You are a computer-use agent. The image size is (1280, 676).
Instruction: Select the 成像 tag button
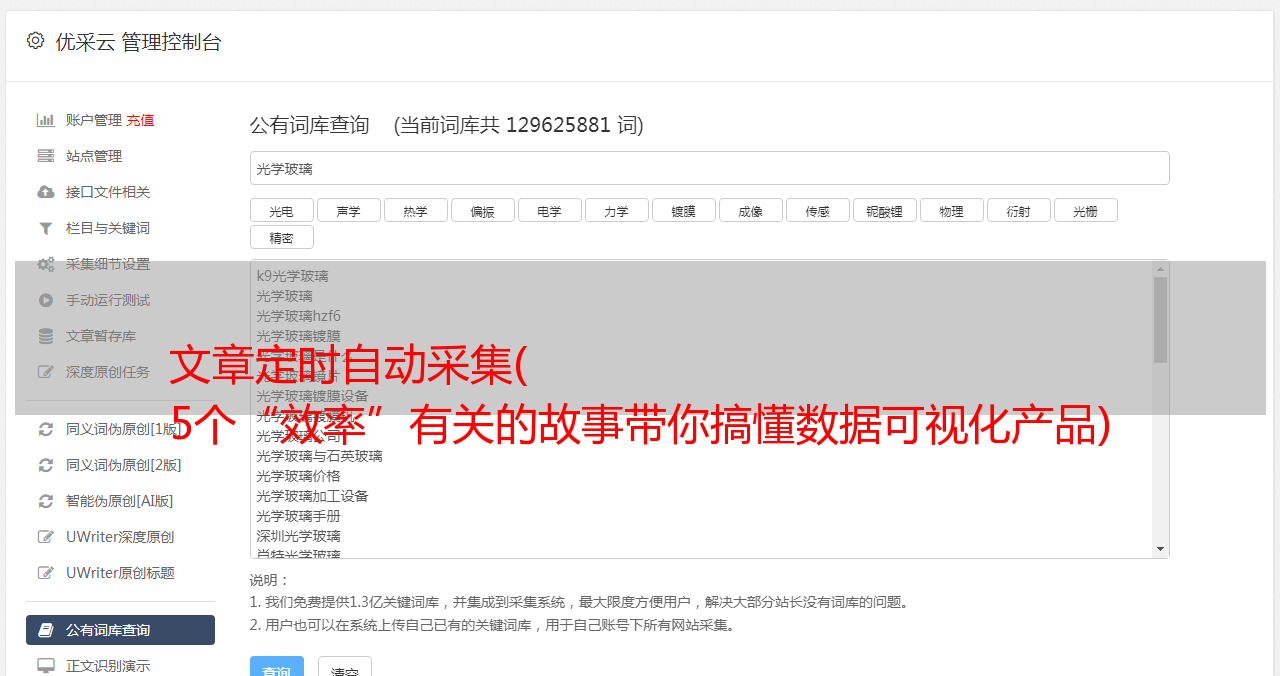pyautogui.click(x=751, y=210)
